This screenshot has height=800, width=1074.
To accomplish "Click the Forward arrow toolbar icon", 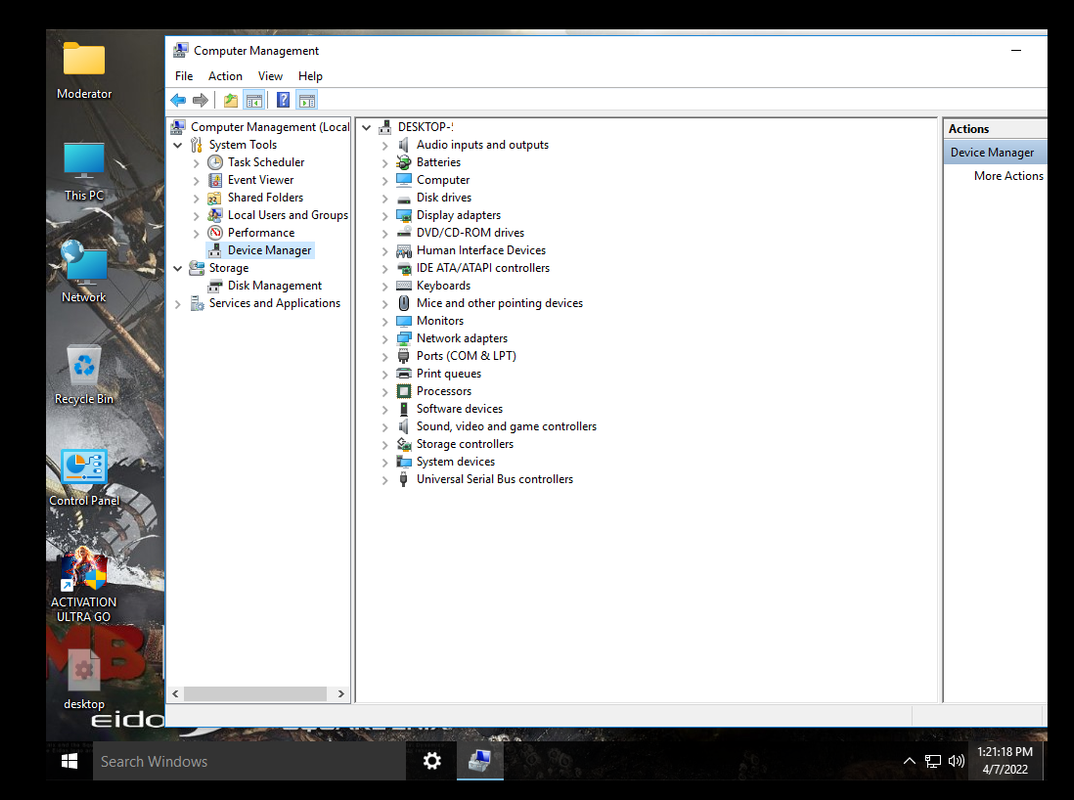I will coord(200,101).
